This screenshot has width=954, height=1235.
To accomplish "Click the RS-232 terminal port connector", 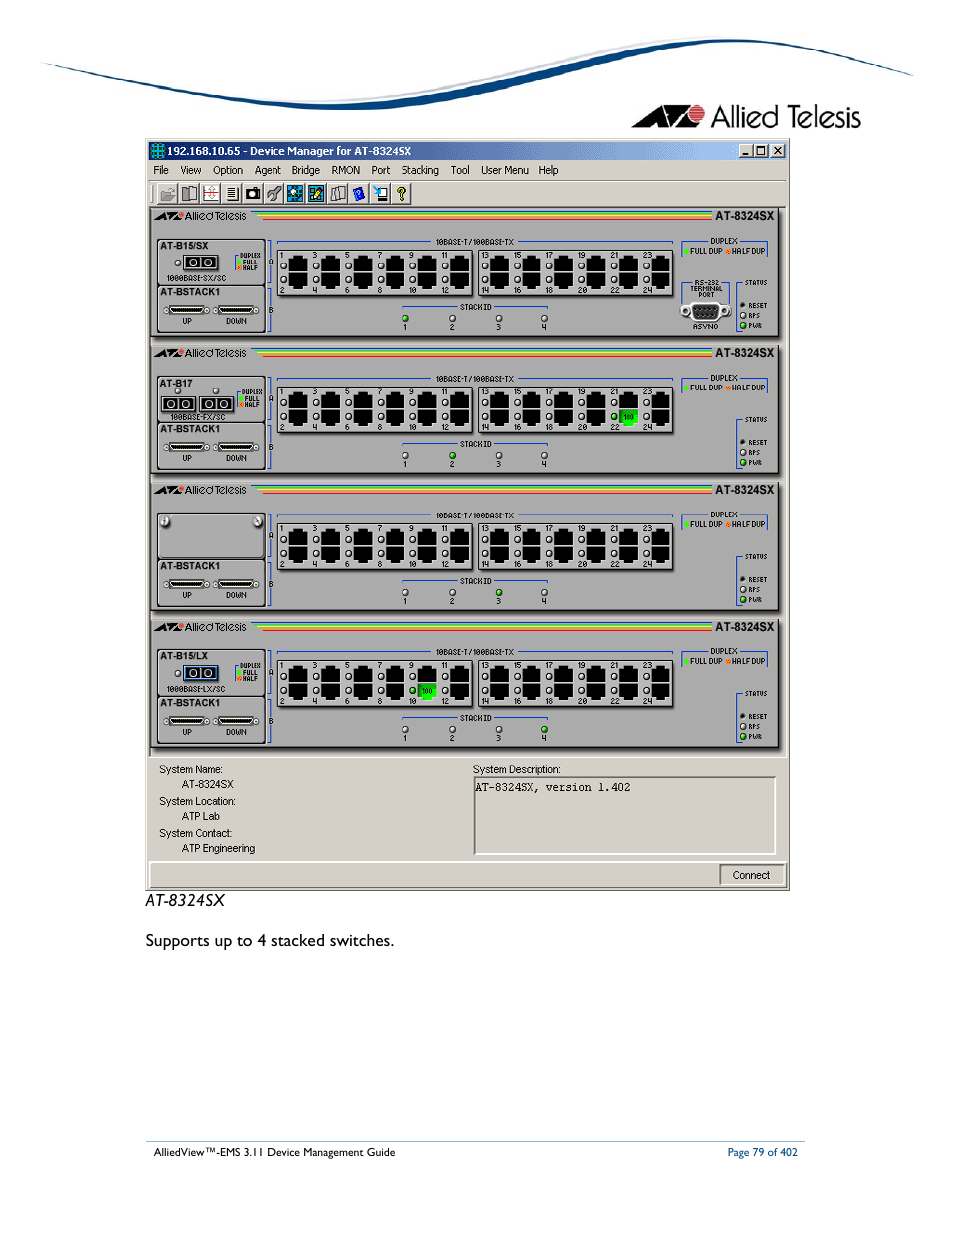I will [x=706, y=311].
